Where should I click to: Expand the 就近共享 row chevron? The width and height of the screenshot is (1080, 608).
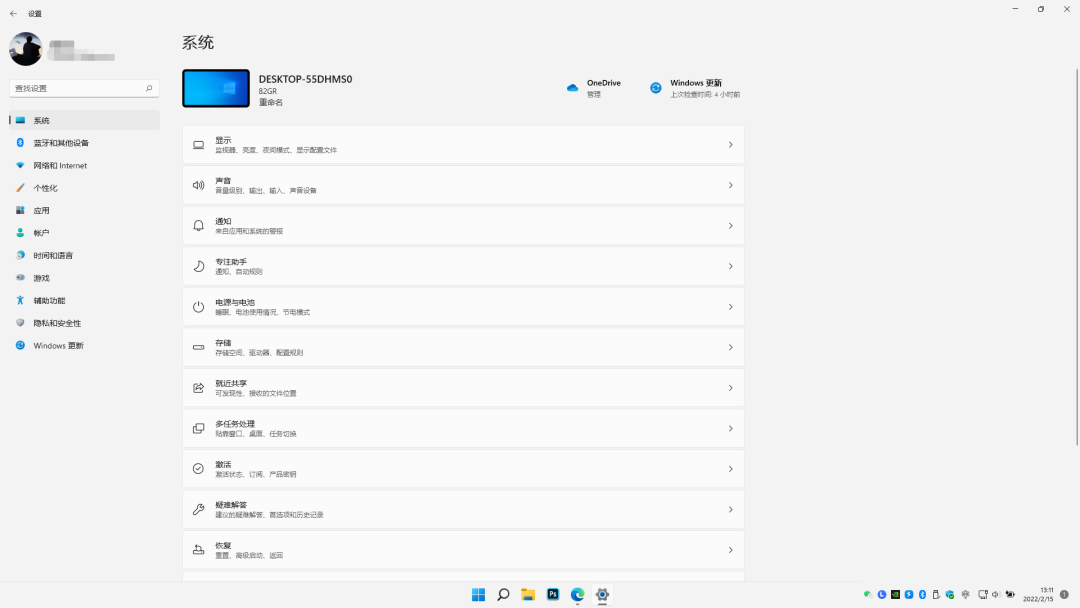click(x=730, y=388)
